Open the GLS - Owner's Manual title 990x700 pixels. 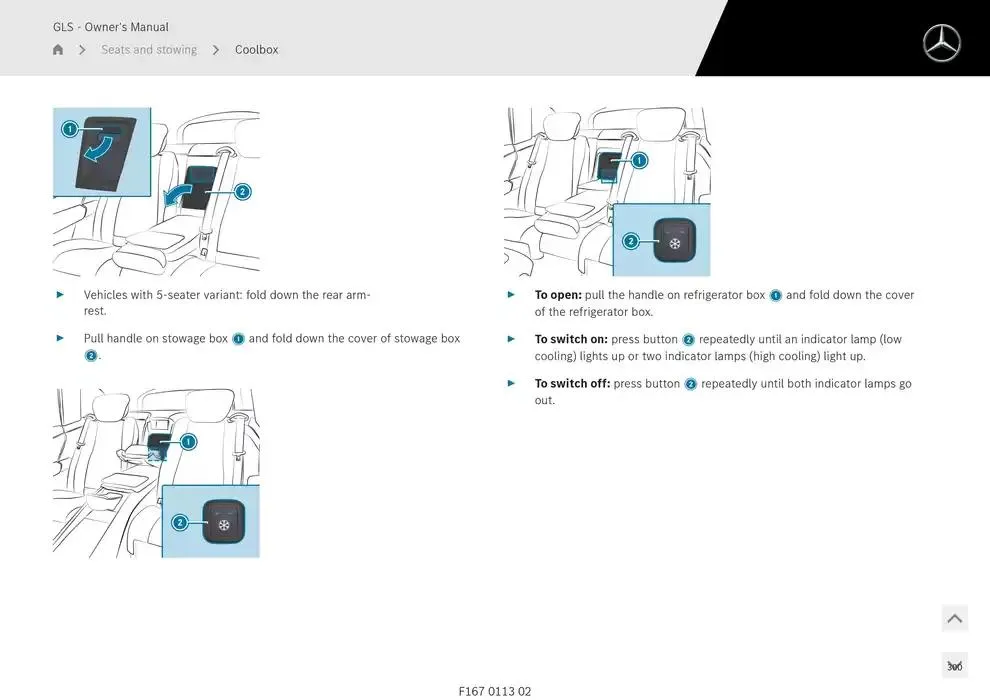tap(111, 27)
